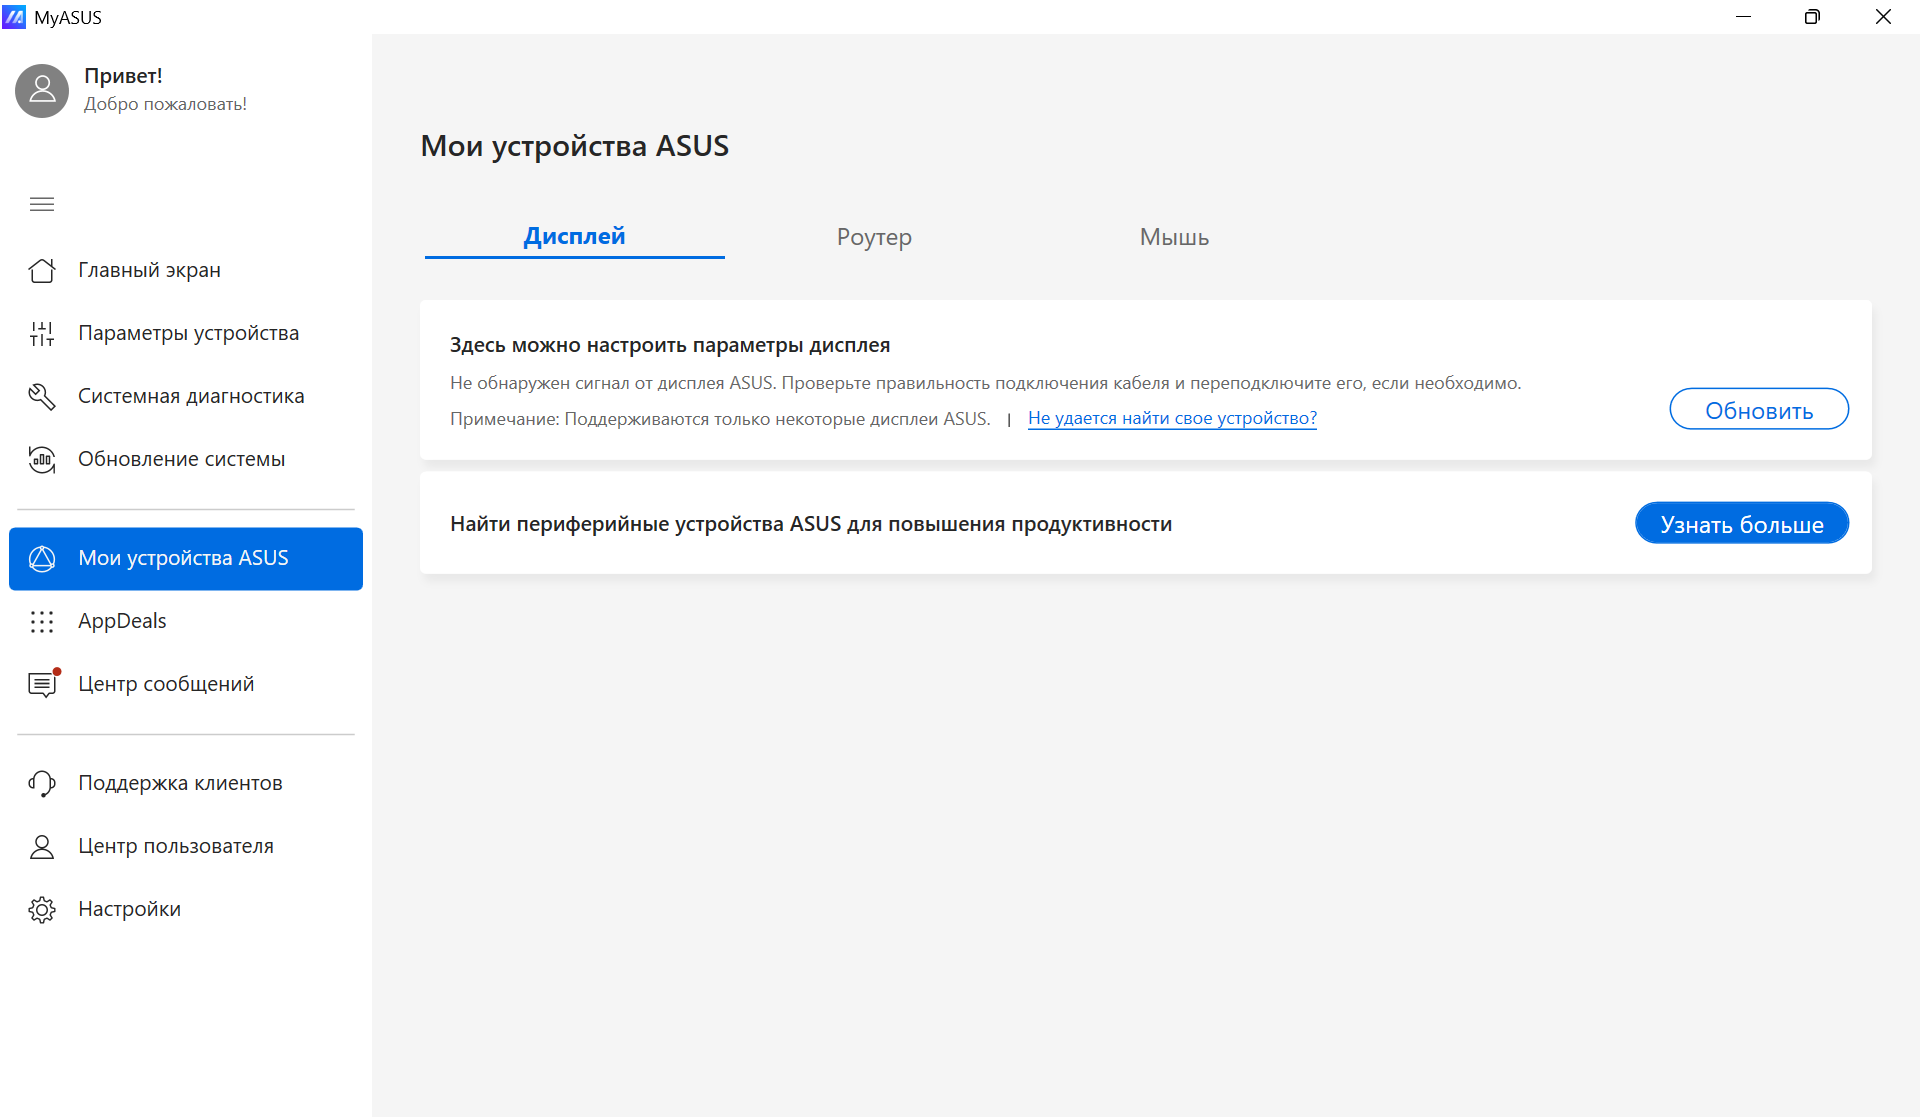Select Мои устройства ASUS in sidebar
Image resolution: width=1920 pixels, height=1117 pixels.
pyautogui.click(x=186, y=558)
